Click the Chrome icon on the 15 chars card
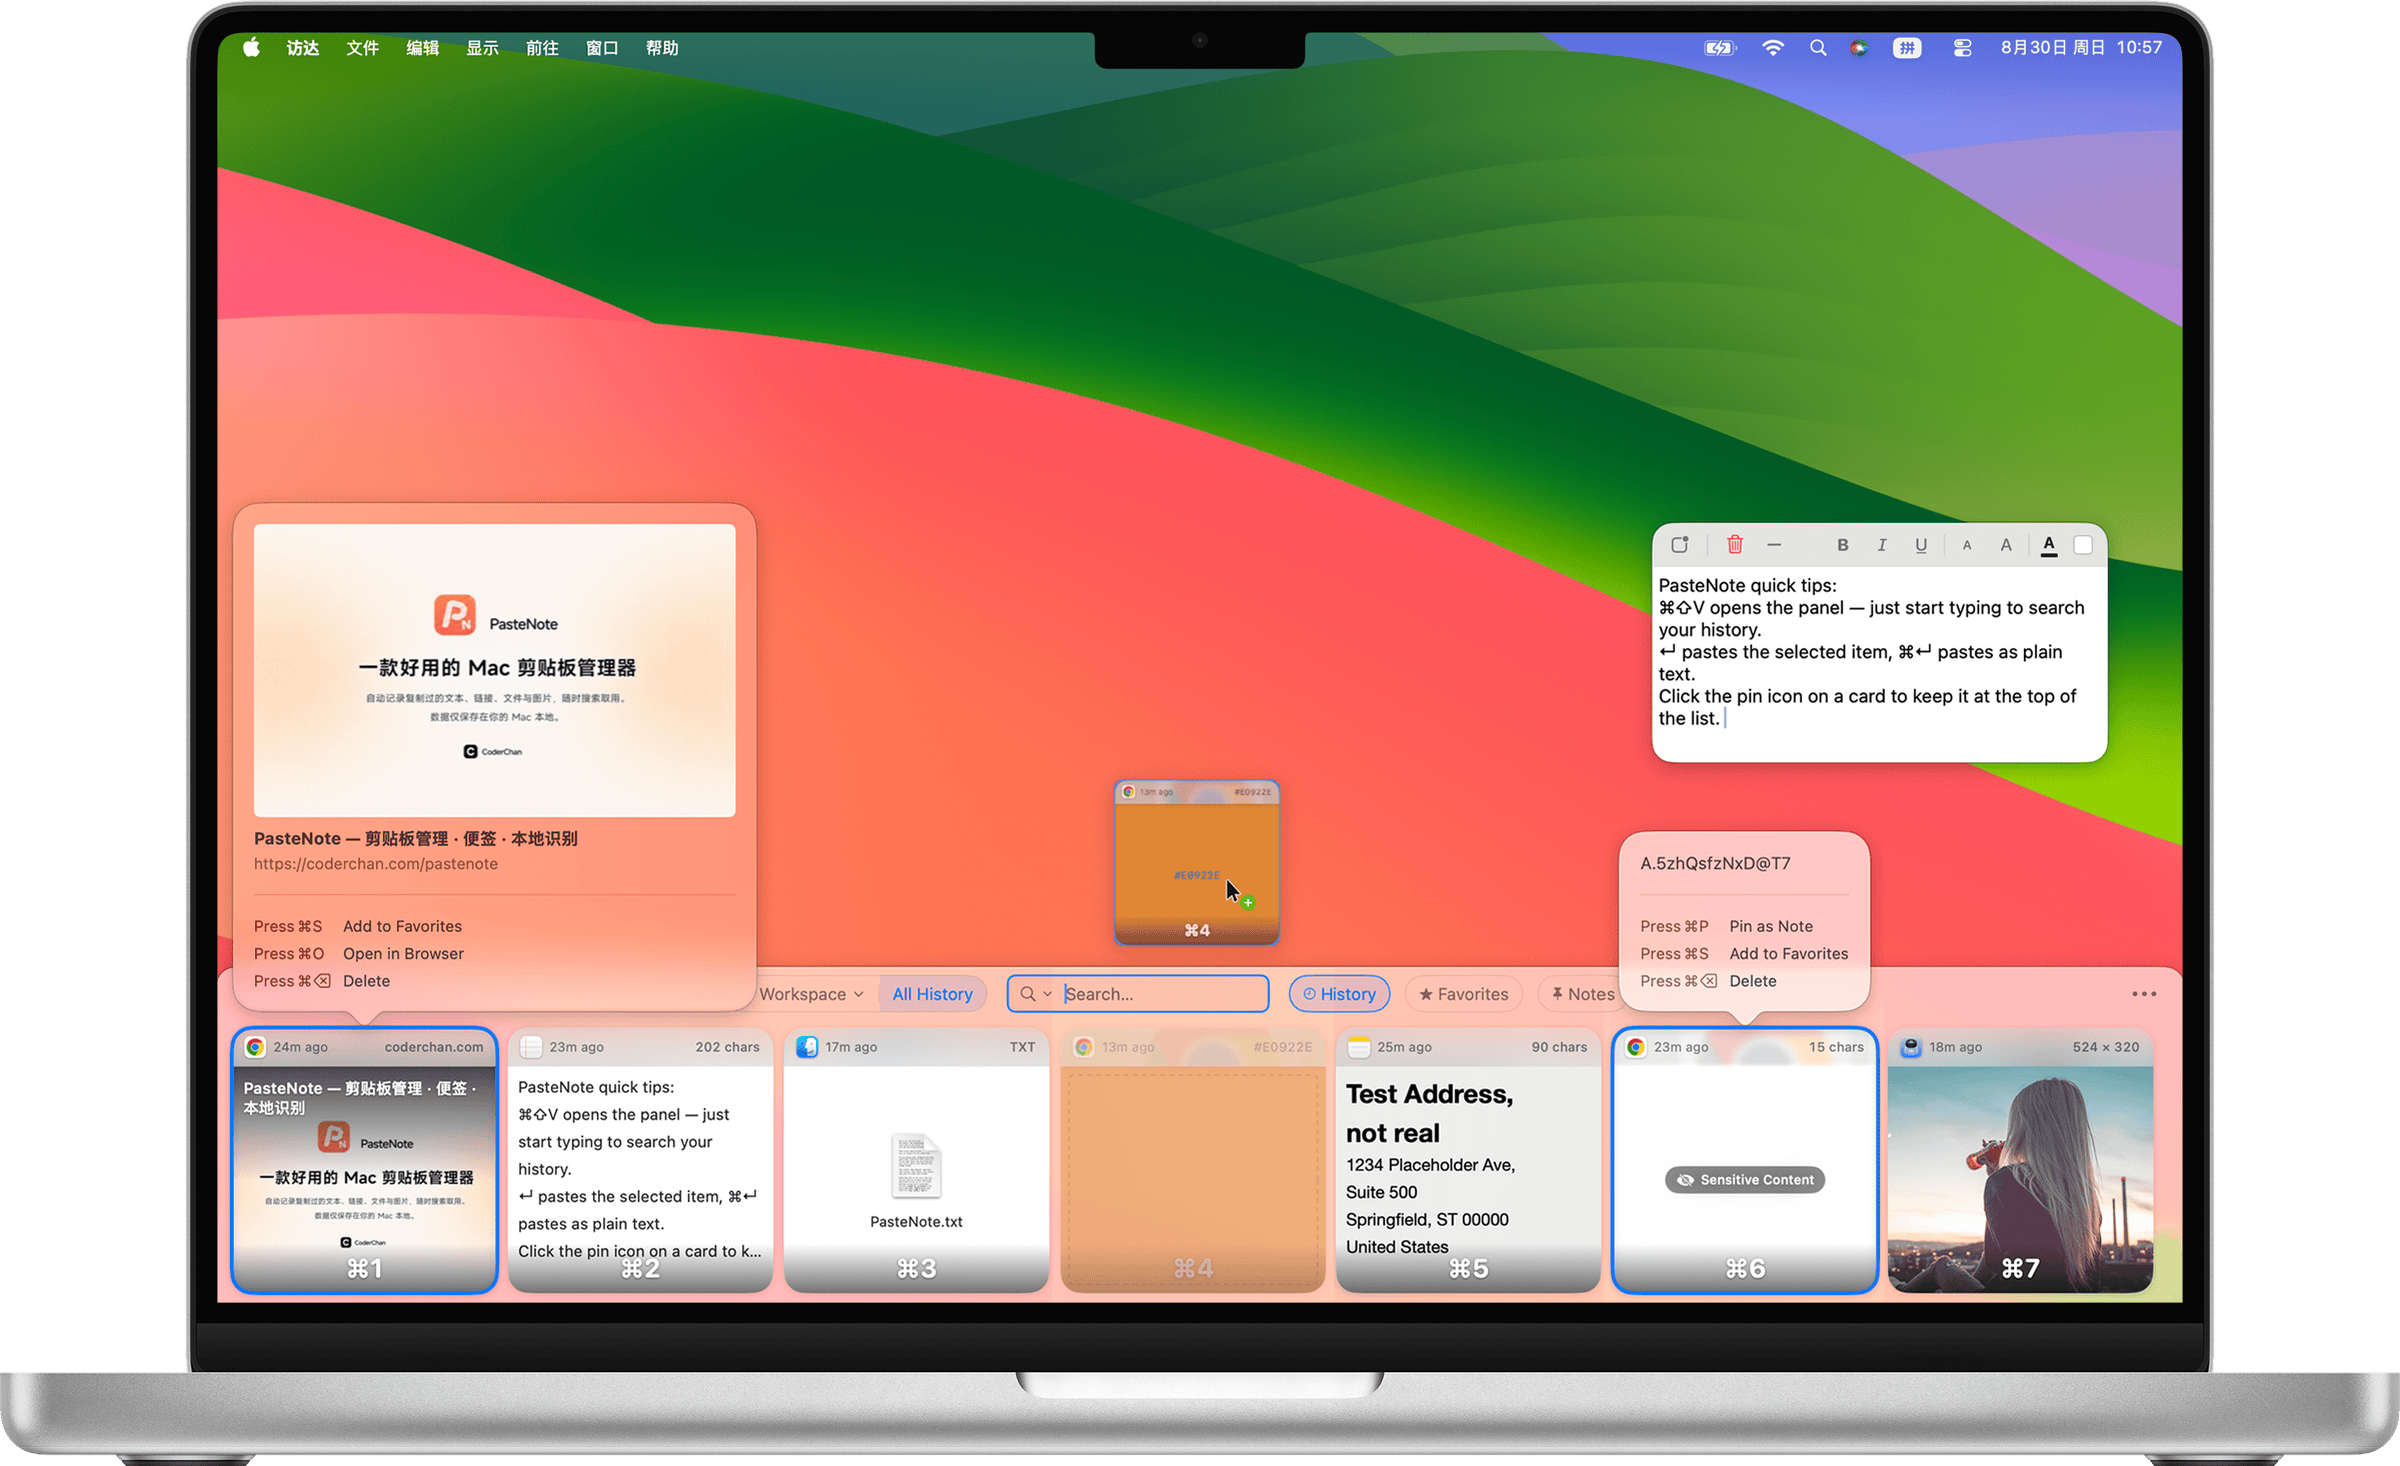Screen dimensions: 2400x1466 (x=1636, y=1047)
